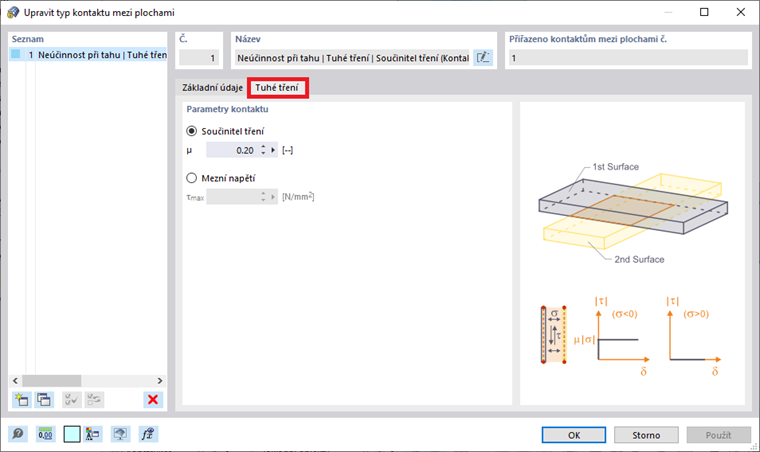Open the formula fx icon
This screenshot has height=452, width=760.
[147, 434]
